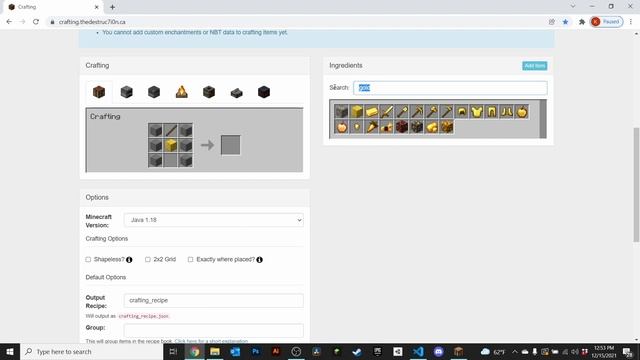
Task: Choose the golden carrot ingredient
Action: (x=371, y=127)
